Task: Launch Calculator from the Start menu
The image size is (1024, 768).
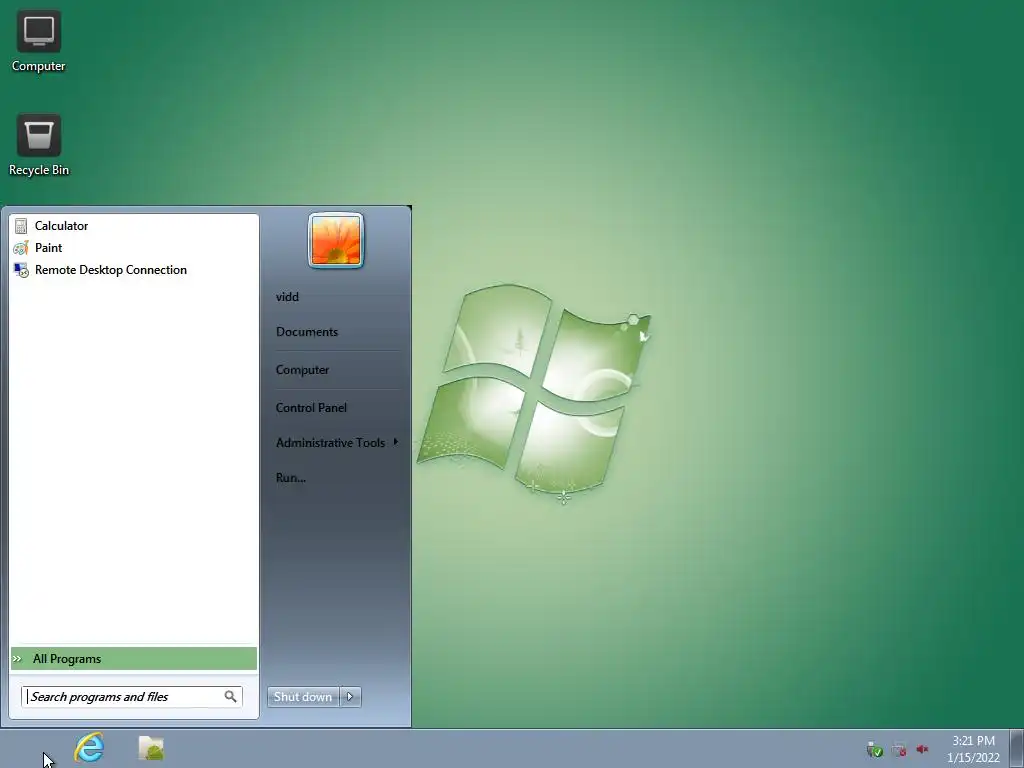Action: click(134, 226)
